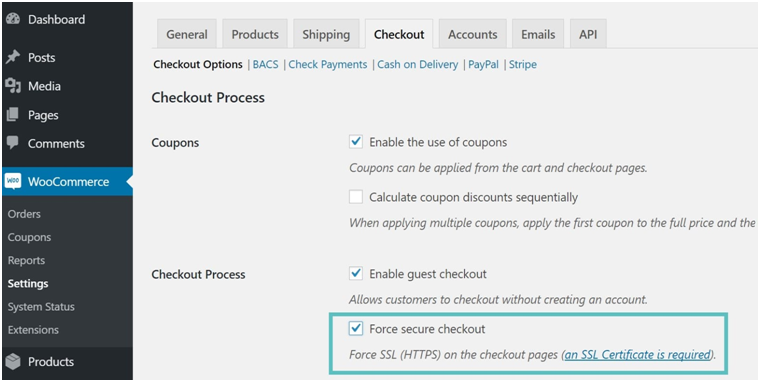Check Calculate coupon discounts sequentially
This screenshot has width=760, height=382.
tap(356, 197)
